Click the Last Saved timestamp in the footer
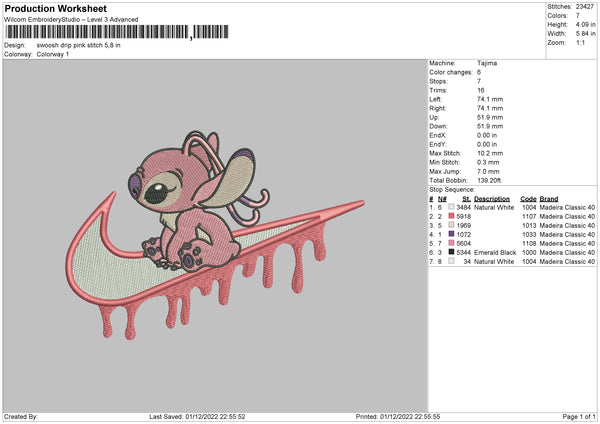The image size is (600, 424). pyautogui.click(x=197, y=416)
